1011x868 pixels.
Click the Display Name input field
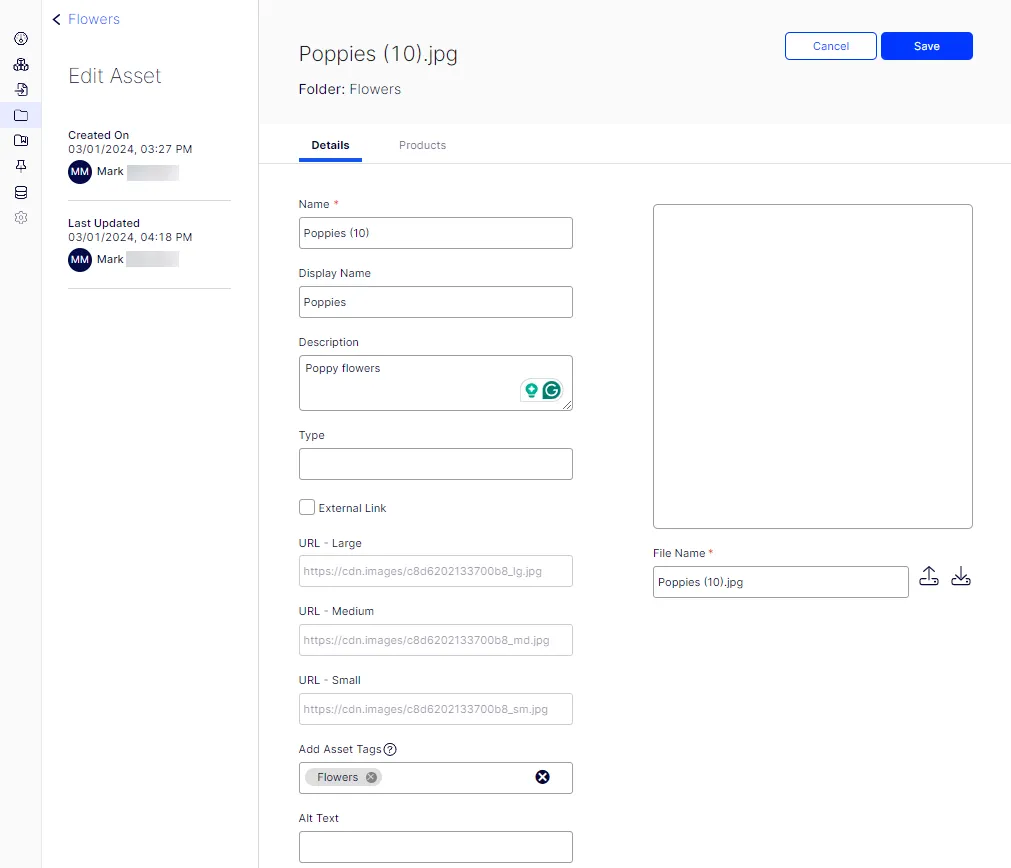point(436,302)
